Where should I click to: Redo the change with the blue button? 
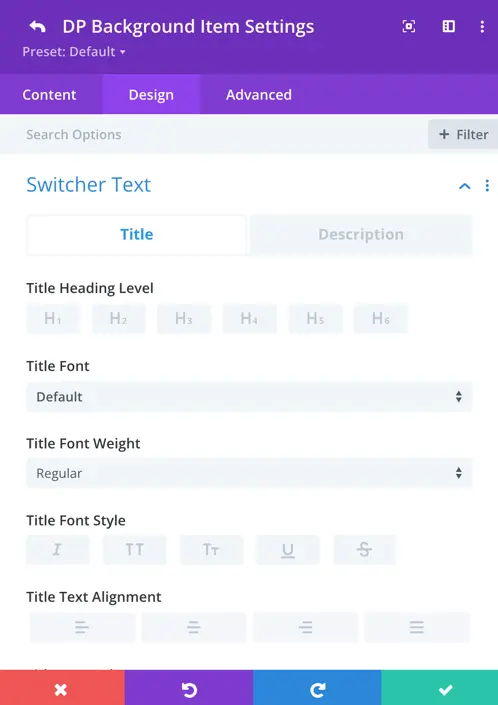pyautogui.click(x=317, y=687)
